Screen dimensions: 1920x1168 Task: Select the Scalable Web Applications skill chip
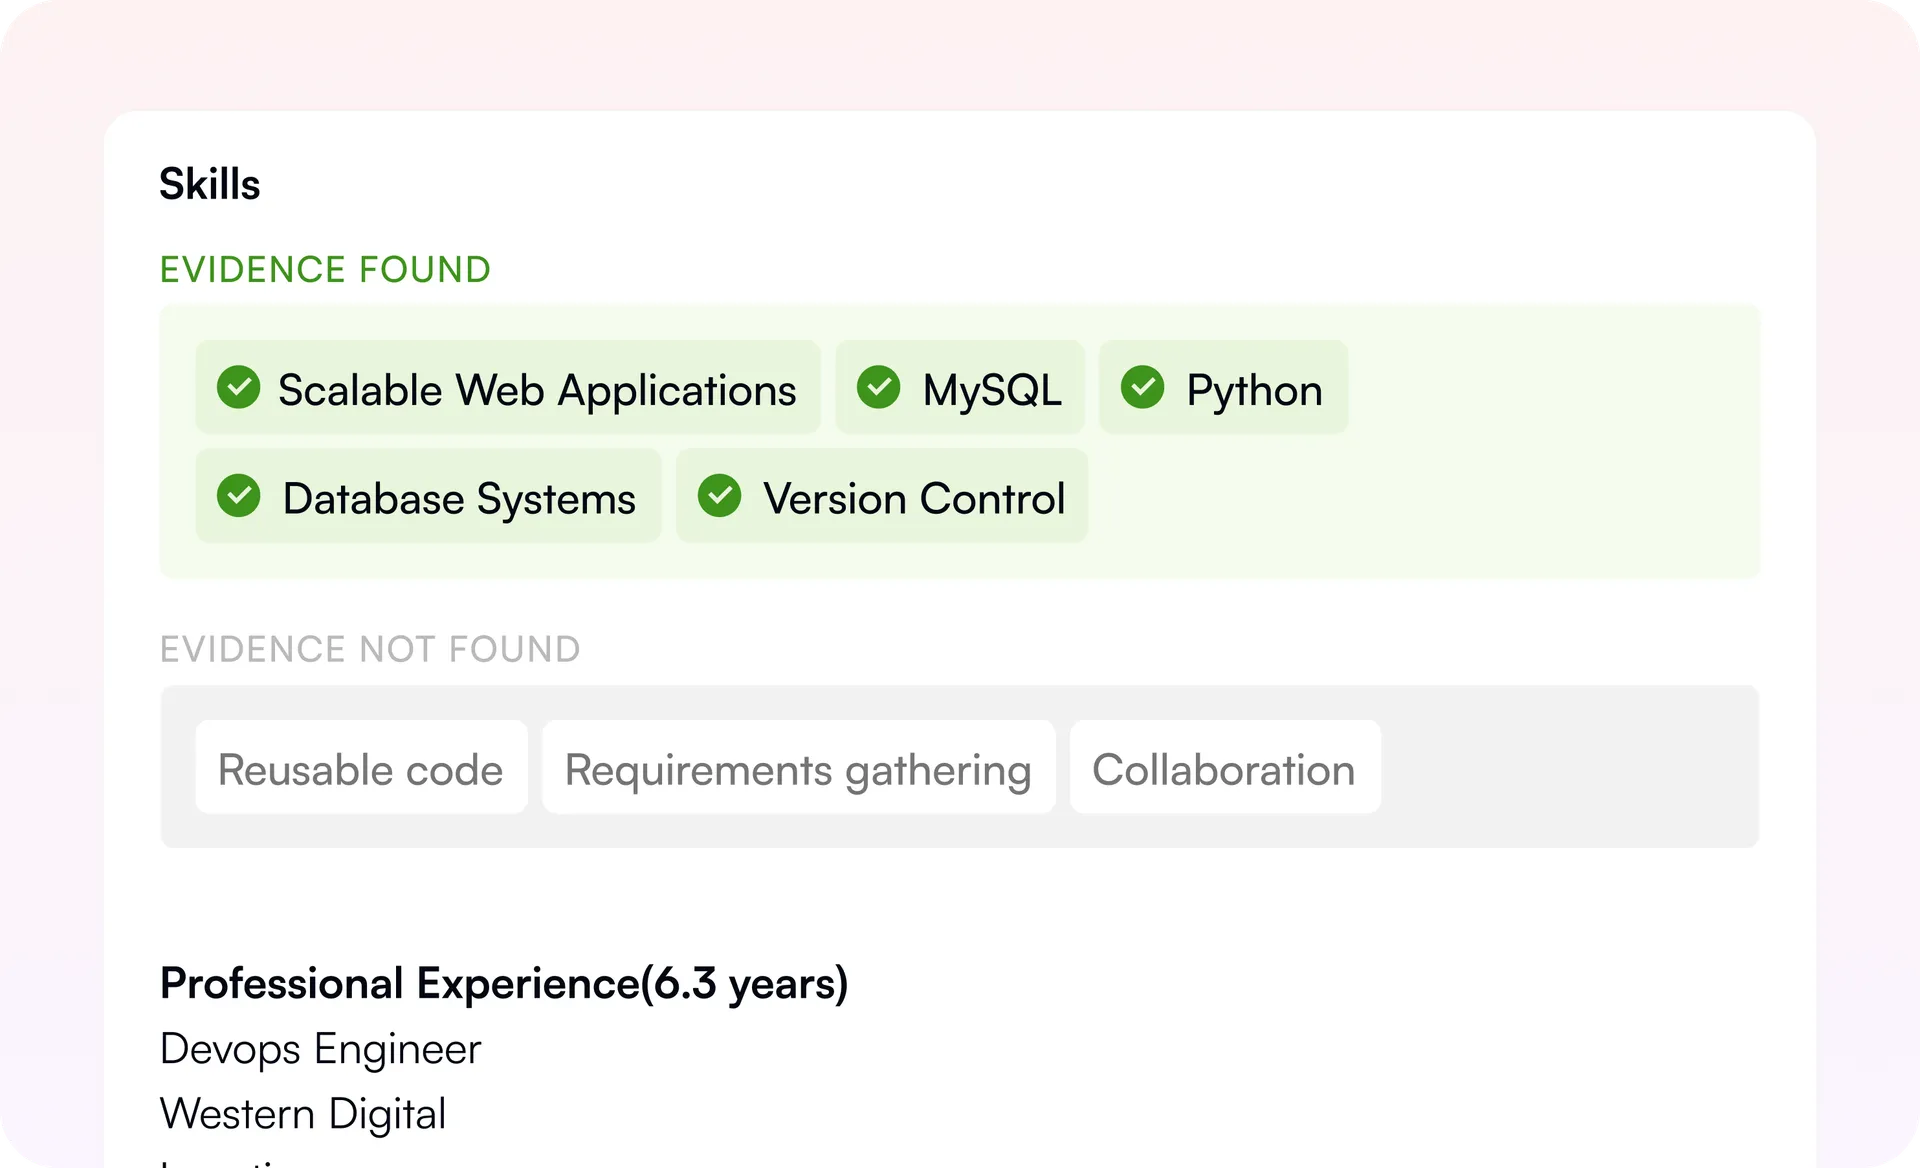508,387
